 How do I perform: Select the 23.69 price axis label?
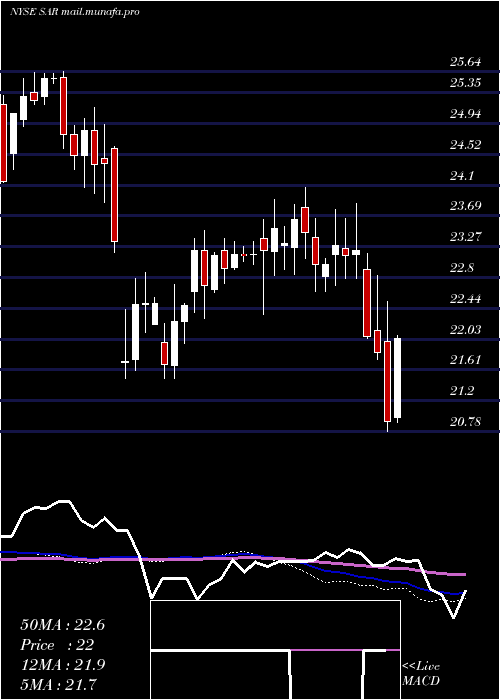pyautogui.click(x=466, y=206)
